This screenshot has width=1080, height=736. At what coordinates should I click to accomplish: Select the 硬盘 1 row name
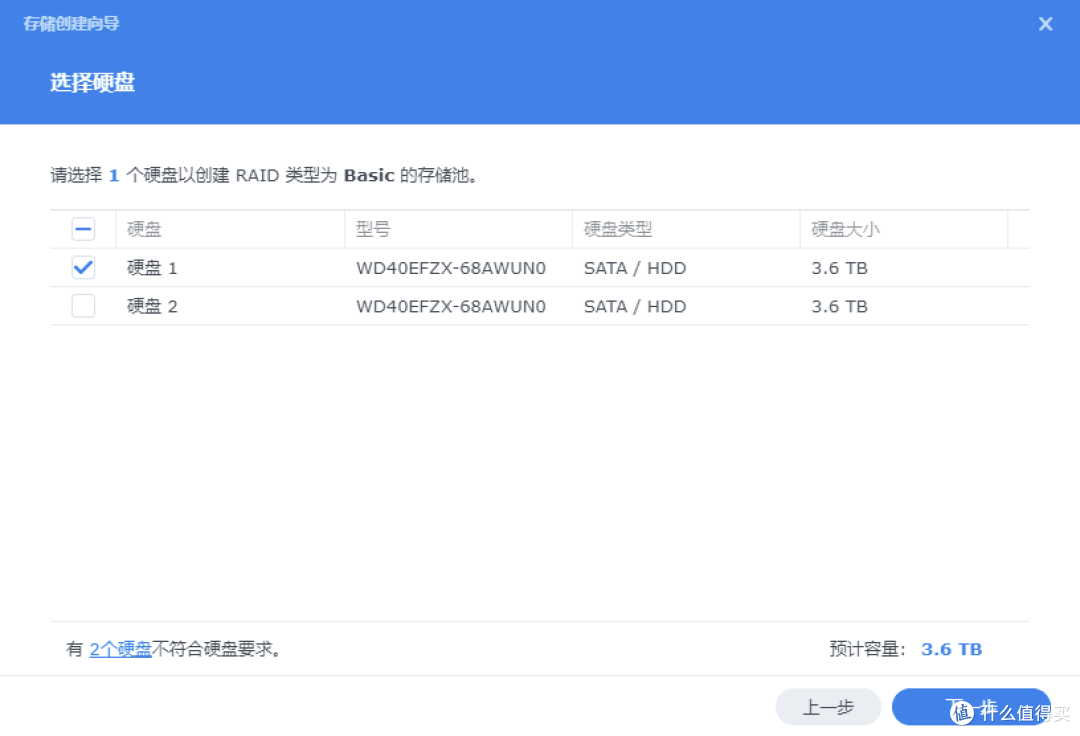point(152,268)
